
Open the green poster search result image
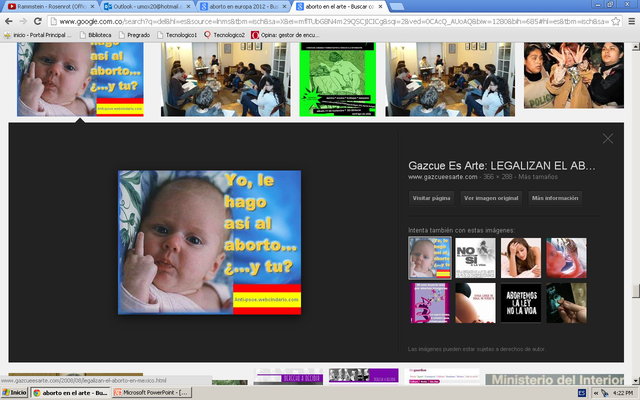[x=338, y=79]
